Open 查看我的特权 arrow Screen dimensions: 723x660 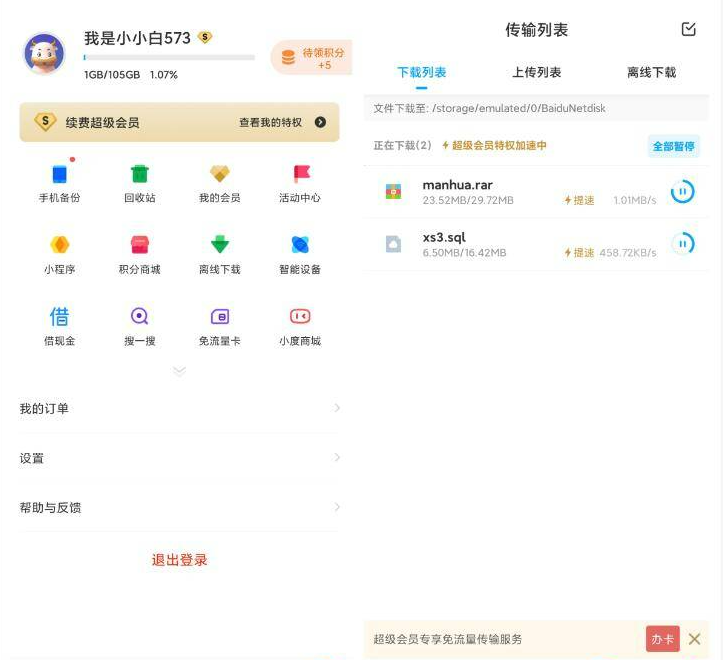tap(320, 122)
